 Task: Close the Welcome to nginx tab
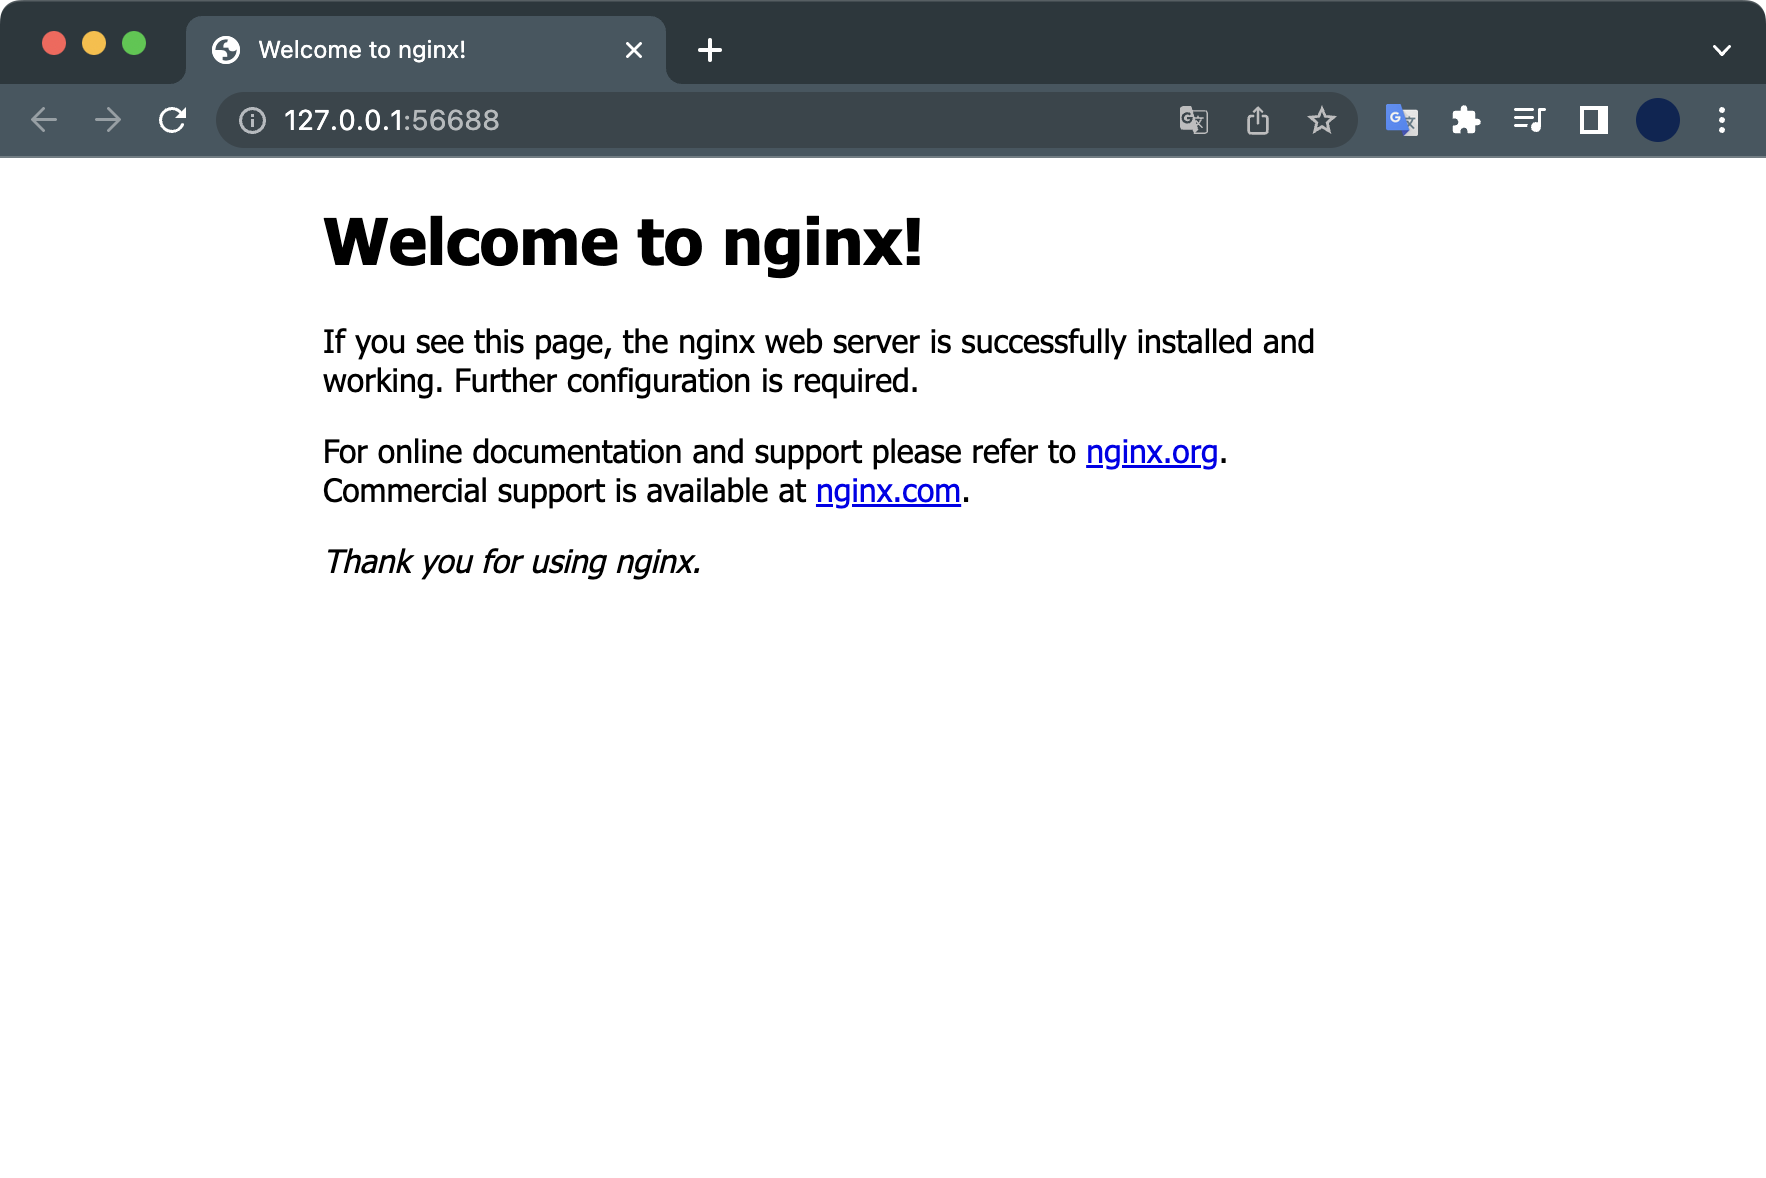[633, 49]
